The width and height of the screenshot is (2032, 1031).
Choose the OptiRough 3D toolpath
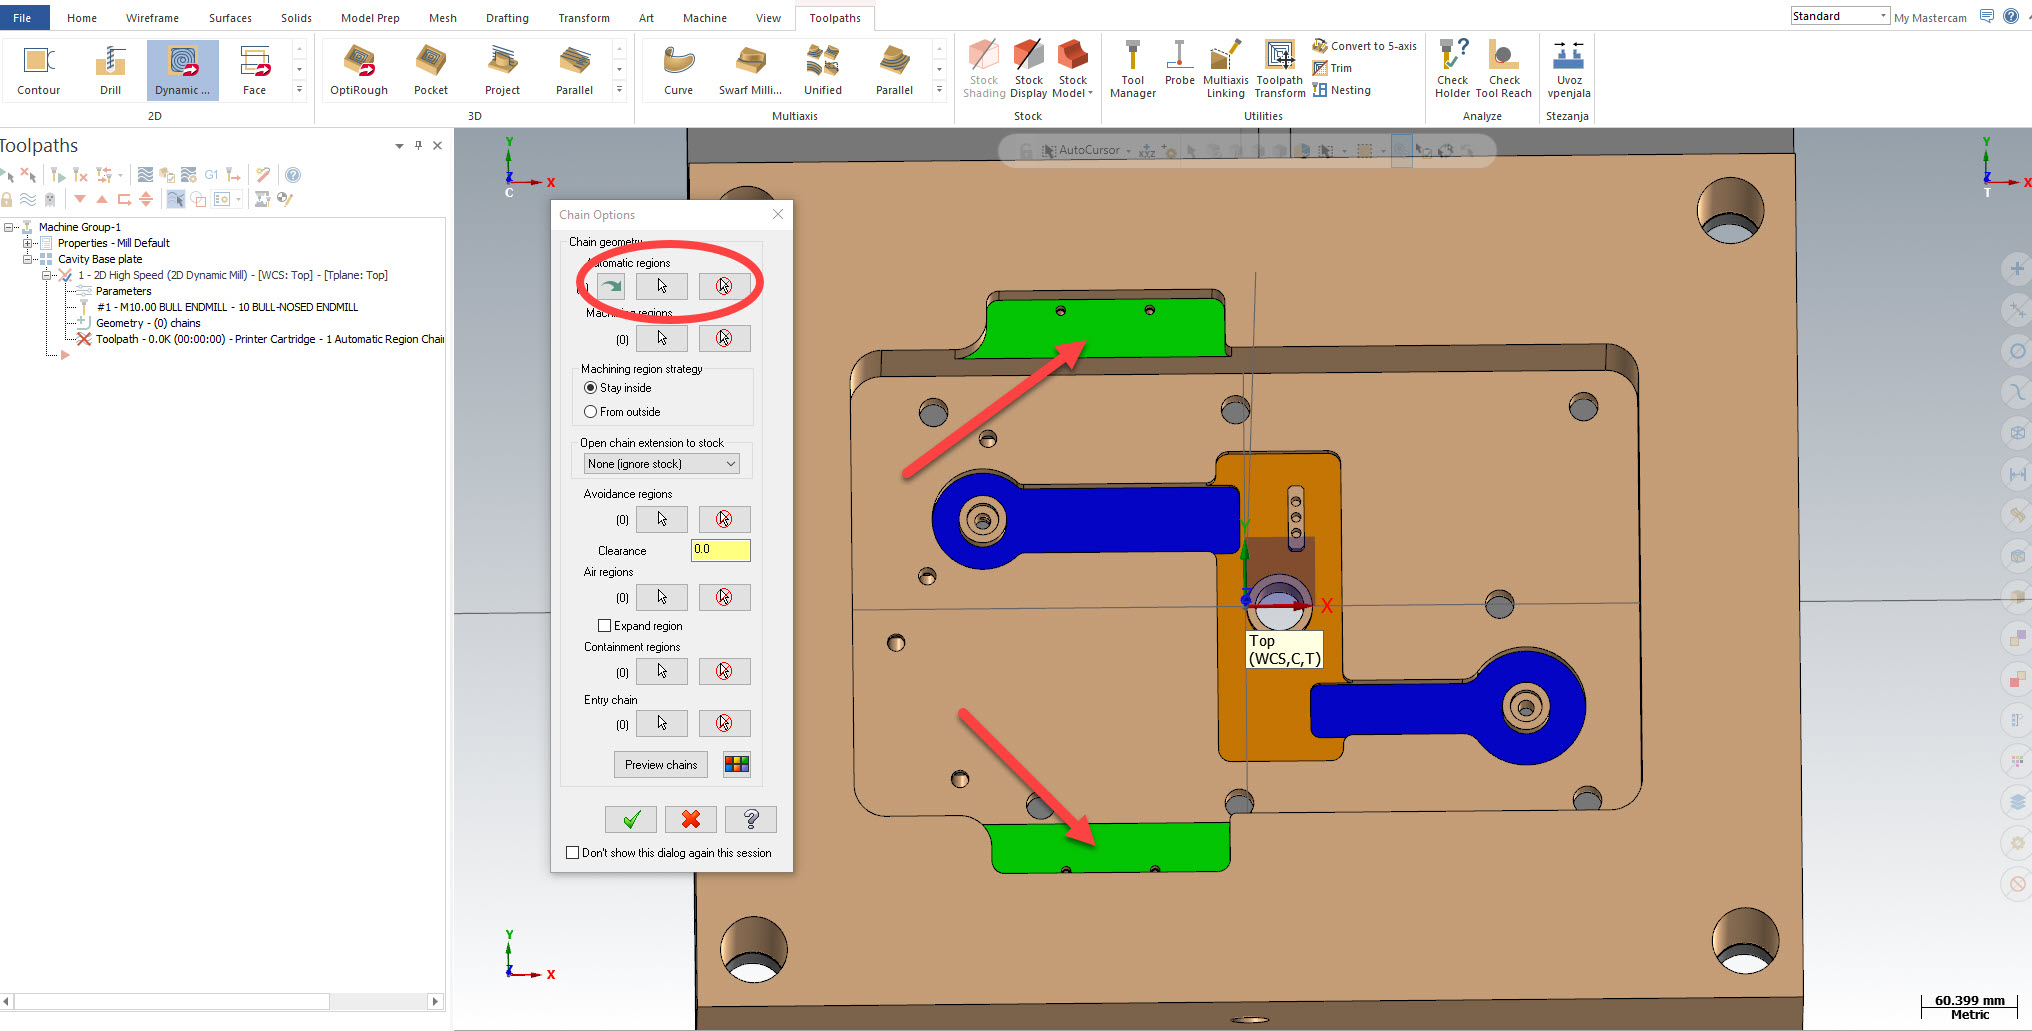click(359, 68)
